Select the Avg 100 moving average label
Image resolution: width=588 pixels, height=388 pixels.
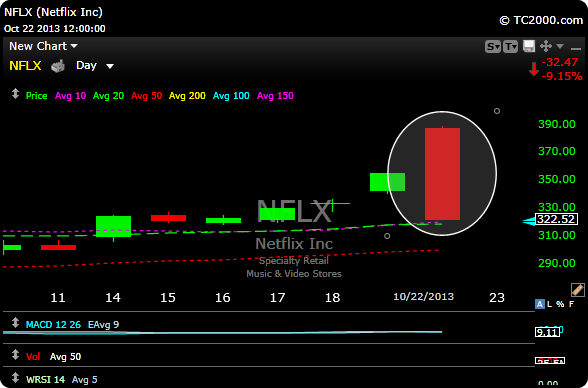pyautogui.click(x=231, y=96)
